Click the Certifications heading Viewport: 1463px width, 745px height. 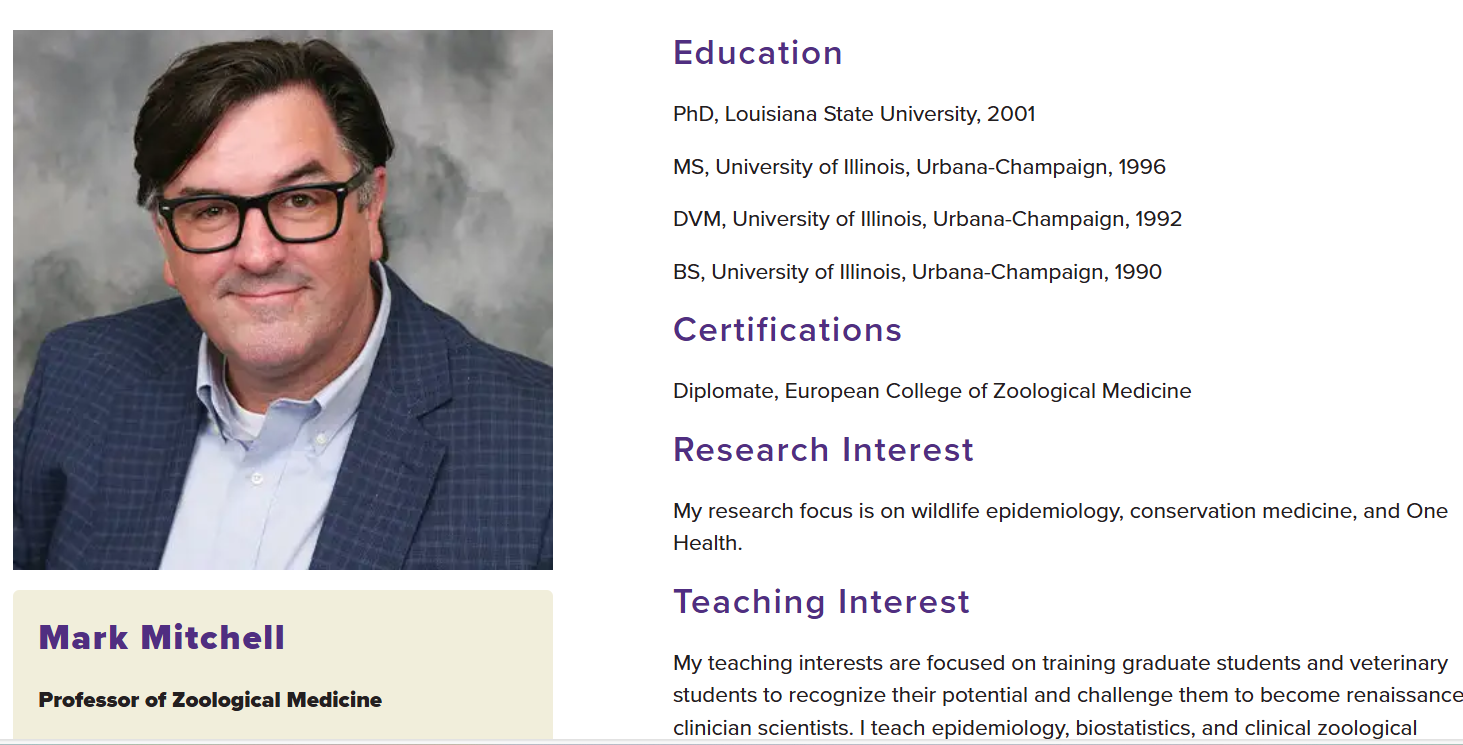[787, 330]
